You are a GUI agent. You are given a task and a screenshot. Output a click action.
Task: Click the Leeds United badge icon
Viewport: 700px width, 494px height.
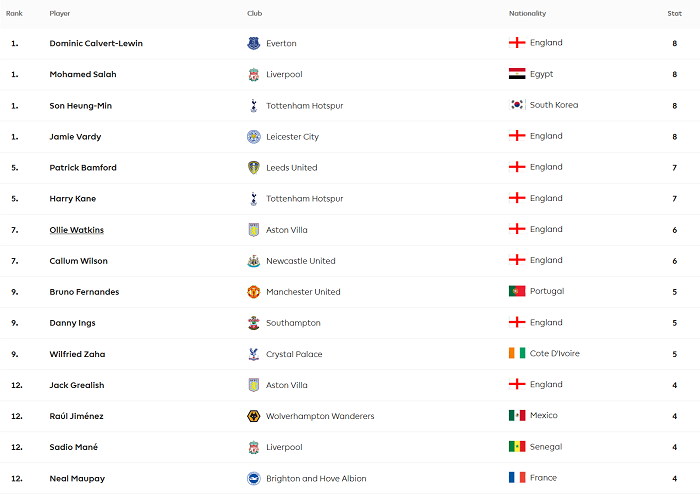[x=253, y=167]
